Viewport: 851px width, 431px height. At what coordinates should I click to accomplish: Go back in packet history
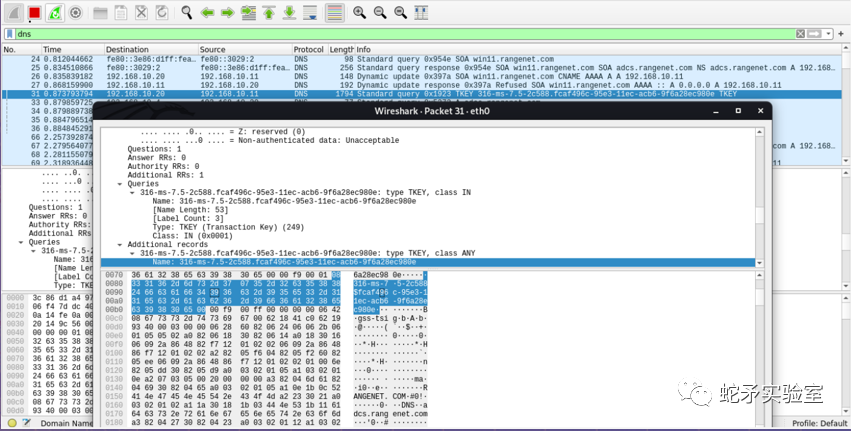pos(207,12)
